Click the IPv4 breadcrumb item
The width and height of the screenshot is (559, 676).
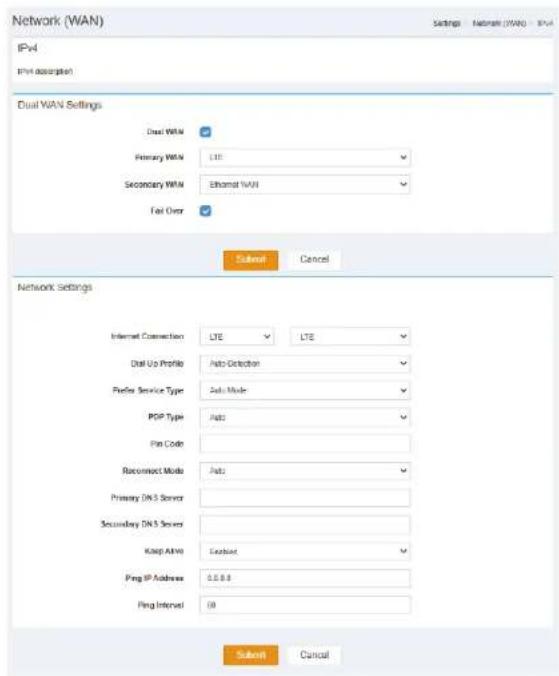tap(545, 23)
